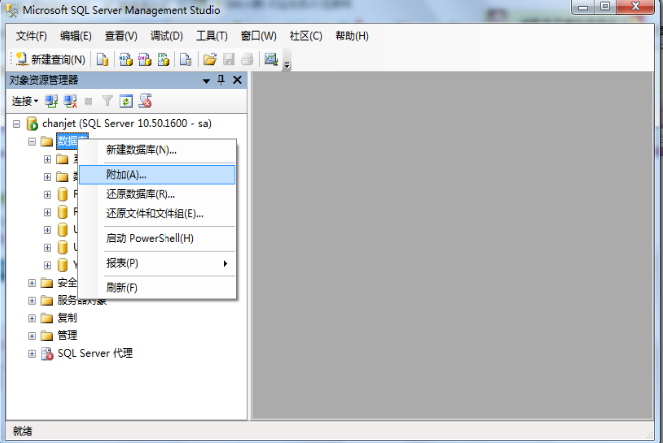Image resolution: width=663 pixels, height=443 pixels.
Task: Choose 还原数据库(R)... from context menu
Action: click(157, 194)
